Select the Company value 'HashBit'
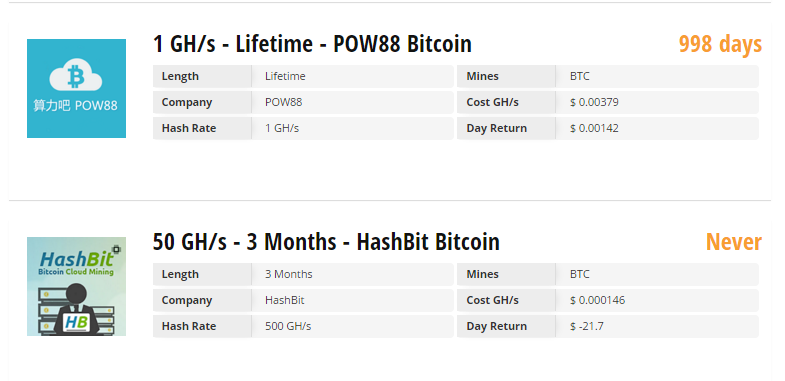 284,300
